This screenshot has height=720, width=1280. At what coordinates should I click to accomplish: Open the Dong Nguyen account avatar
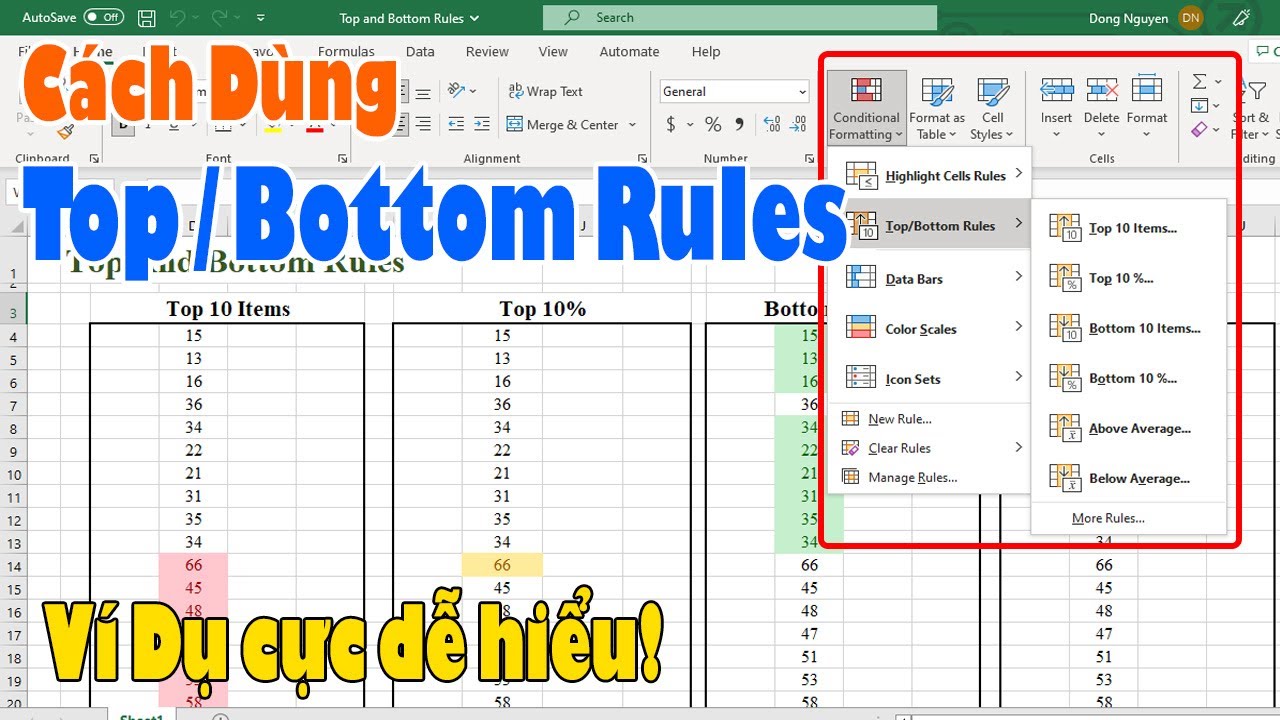coord(1190,18)
